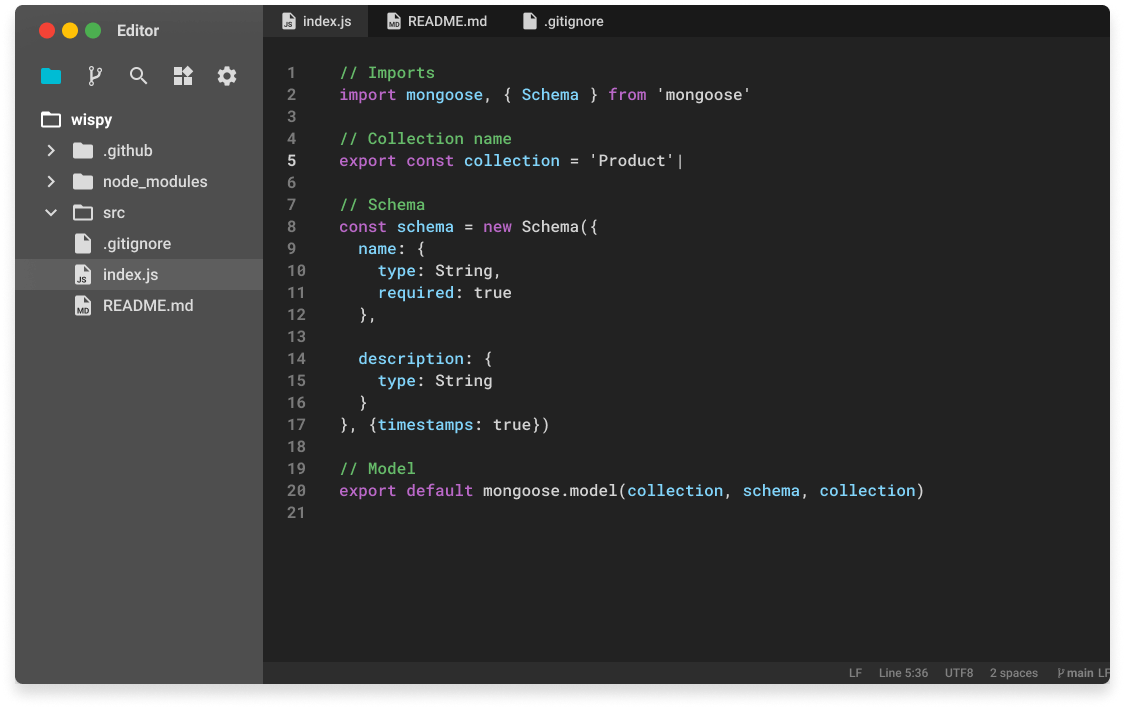This screenshot has width=1125, height=709.
Task: Click line number 1 in gutter
Action: pyautogui.click(x=291, y=72)
